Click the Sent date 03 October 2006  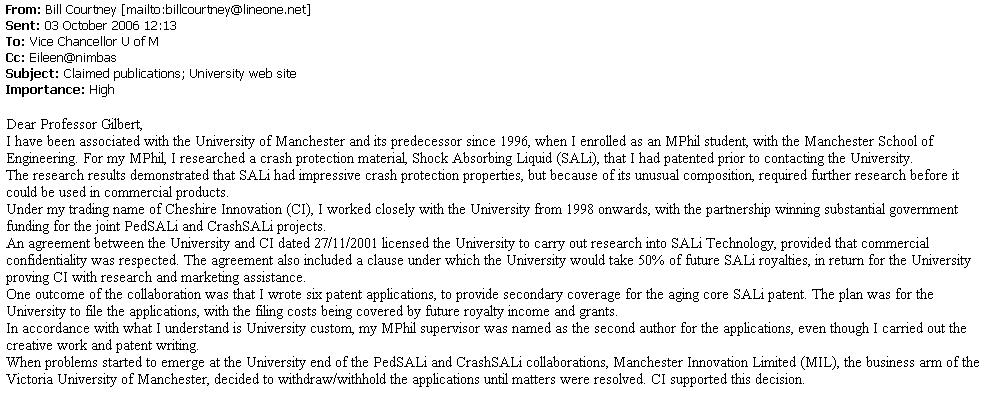tap(91, 26)
